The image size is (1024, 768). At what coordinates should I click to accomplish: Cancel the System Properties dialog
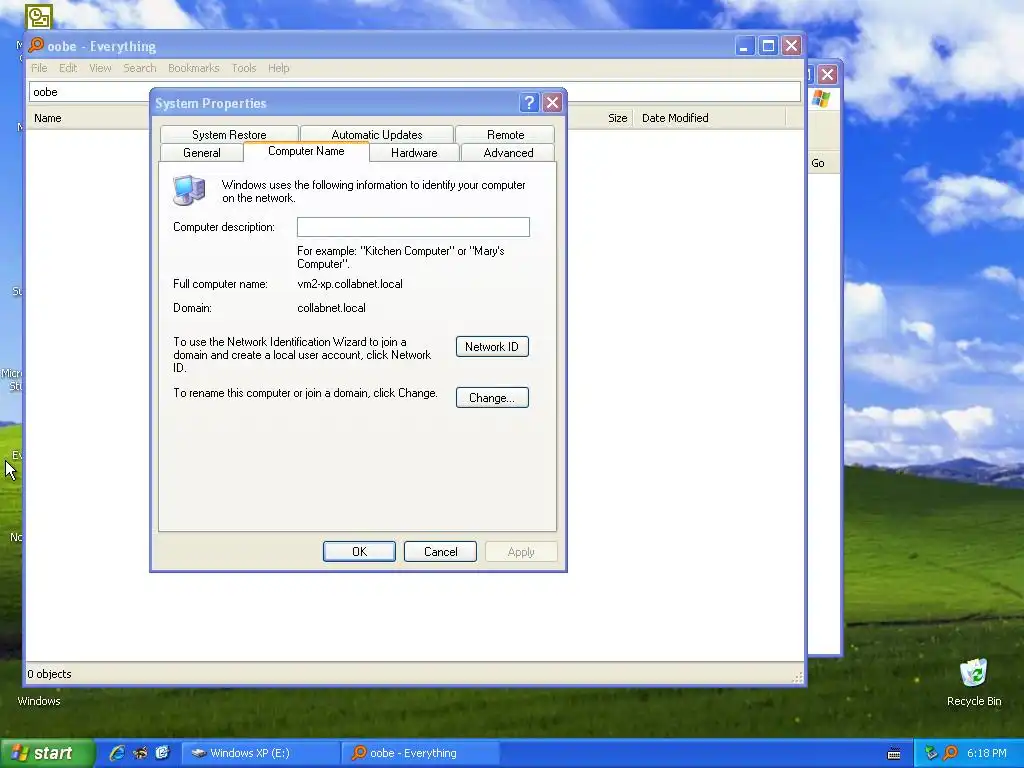(x=440, y=552)
